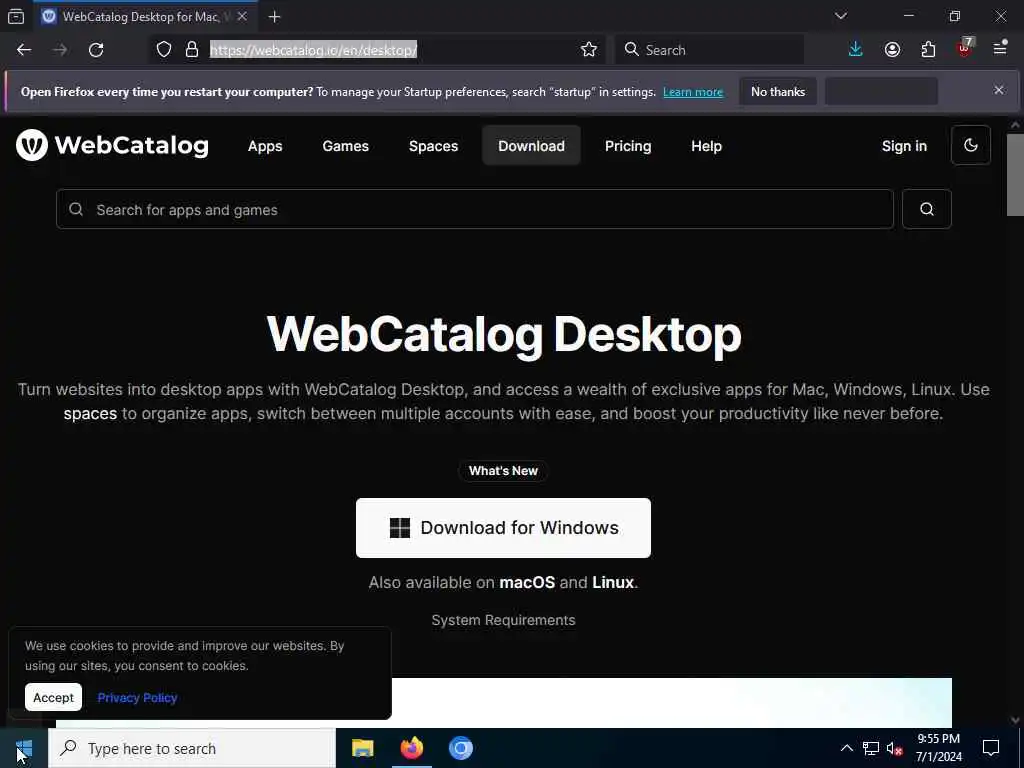This screenshot has width=1024, height=768.
Task: Open the Privacy Policy link
Action: [137, 697]
